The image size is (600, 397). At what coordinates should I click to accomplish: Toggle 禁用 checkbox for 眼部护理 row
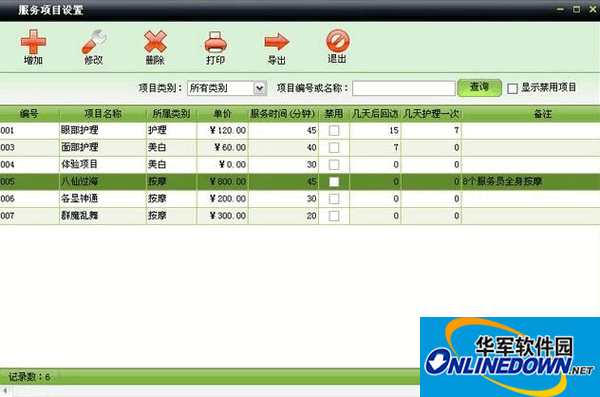(x=334, y=131)
